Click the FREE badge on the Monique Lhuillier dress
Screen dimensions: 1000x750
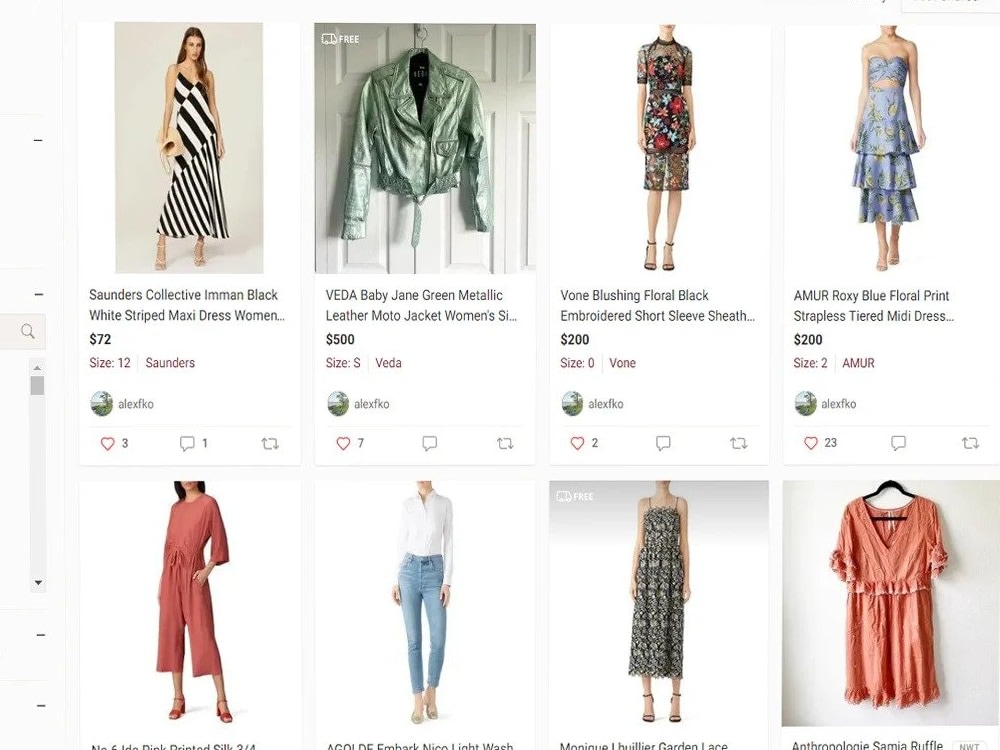574,495
